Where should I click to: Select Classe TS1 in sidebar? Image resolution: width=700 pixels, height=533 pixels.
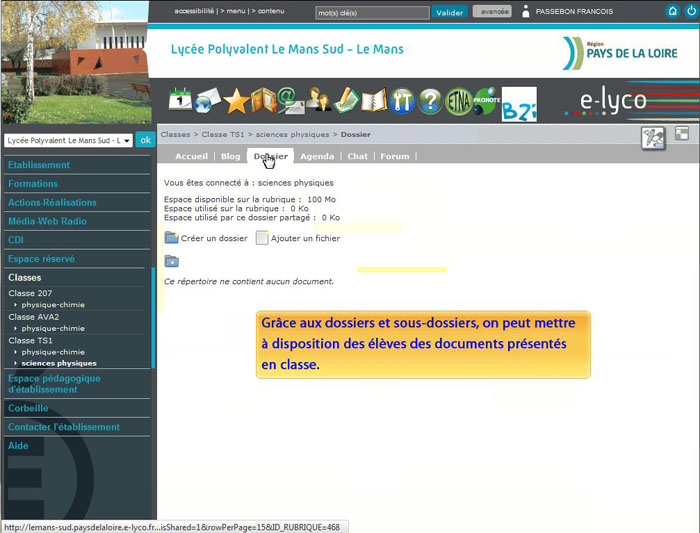point(30,341)
